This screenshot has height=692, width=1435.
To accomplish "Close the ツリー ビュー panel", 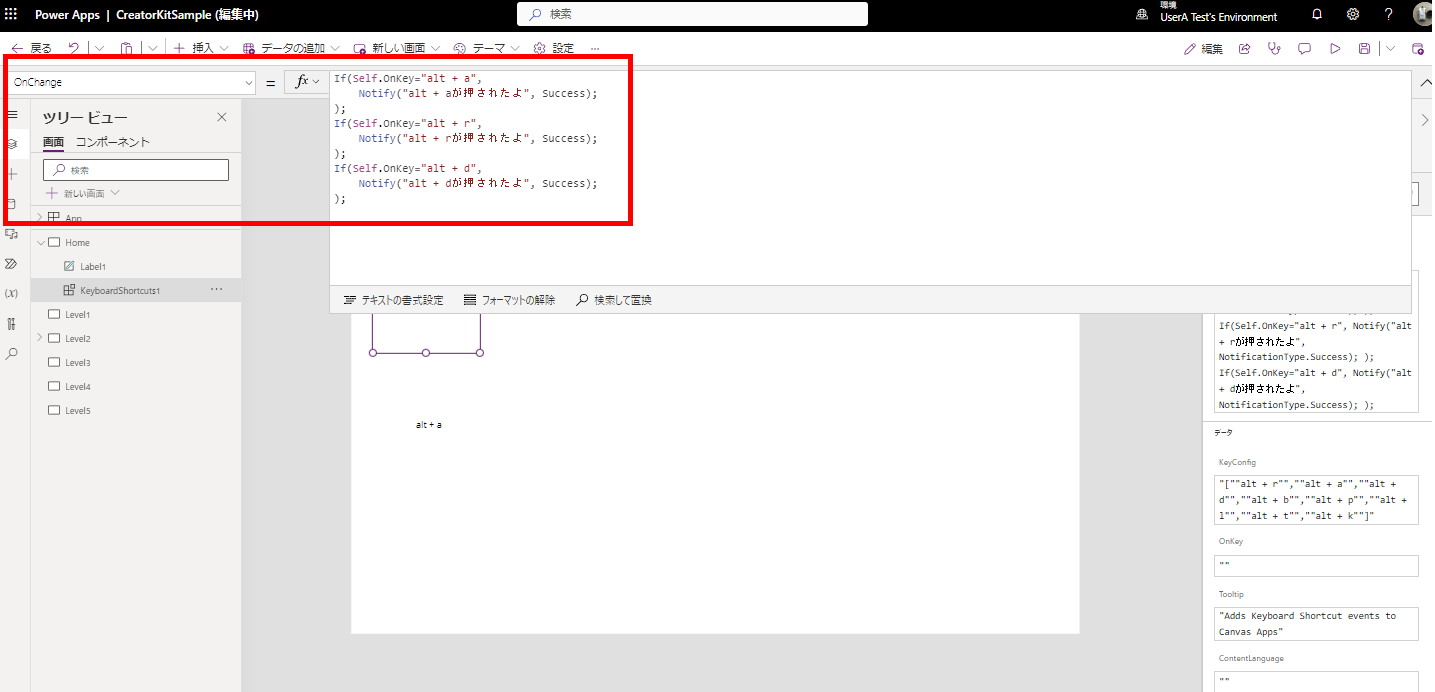I will (222, 117).
